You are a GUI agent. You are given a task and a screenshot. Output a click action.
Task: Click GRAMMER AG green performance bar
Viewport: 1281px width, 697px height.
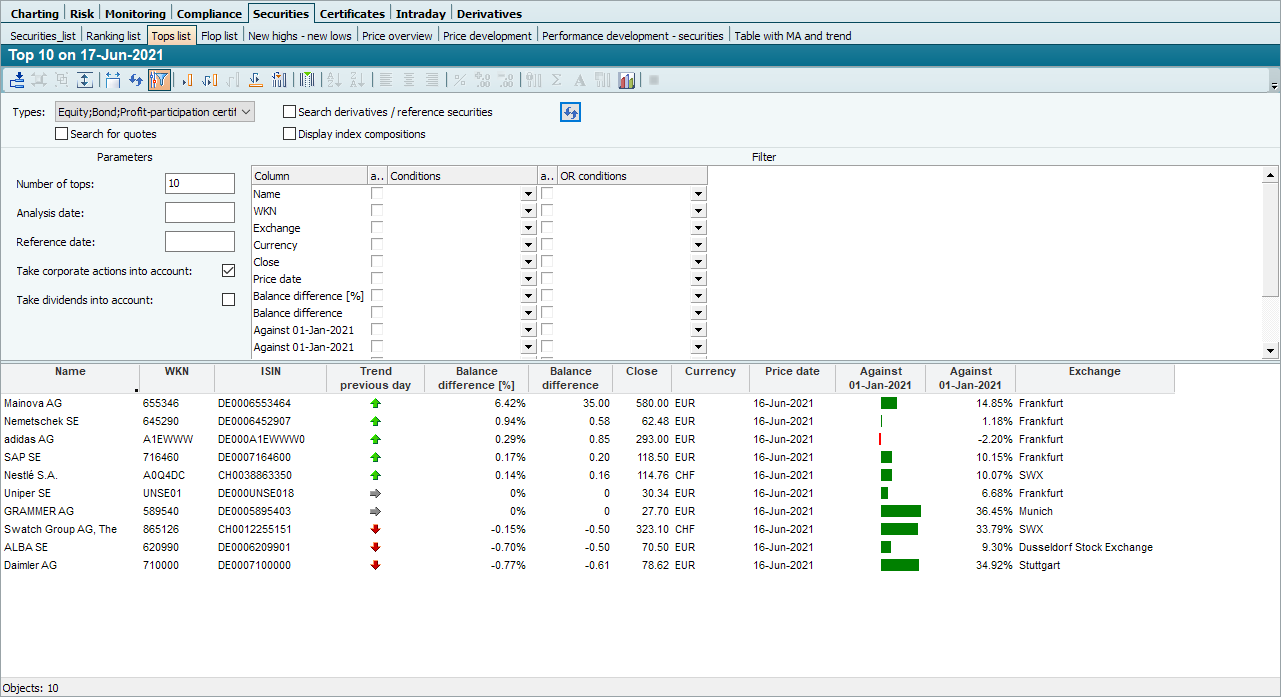[x=900, y=511]
